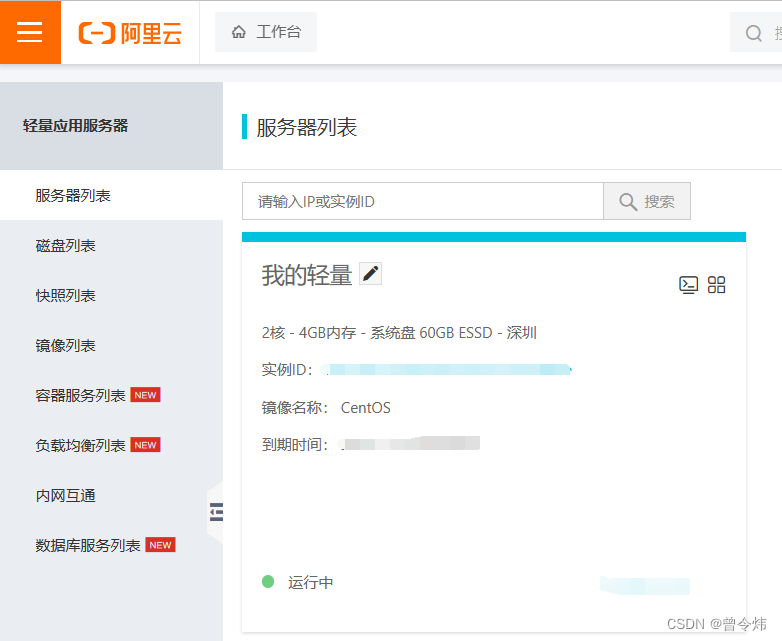Click the server spec line 2核 - 4GB内存
This screenshot has height=641, width=782.
(x=399, y=333)
